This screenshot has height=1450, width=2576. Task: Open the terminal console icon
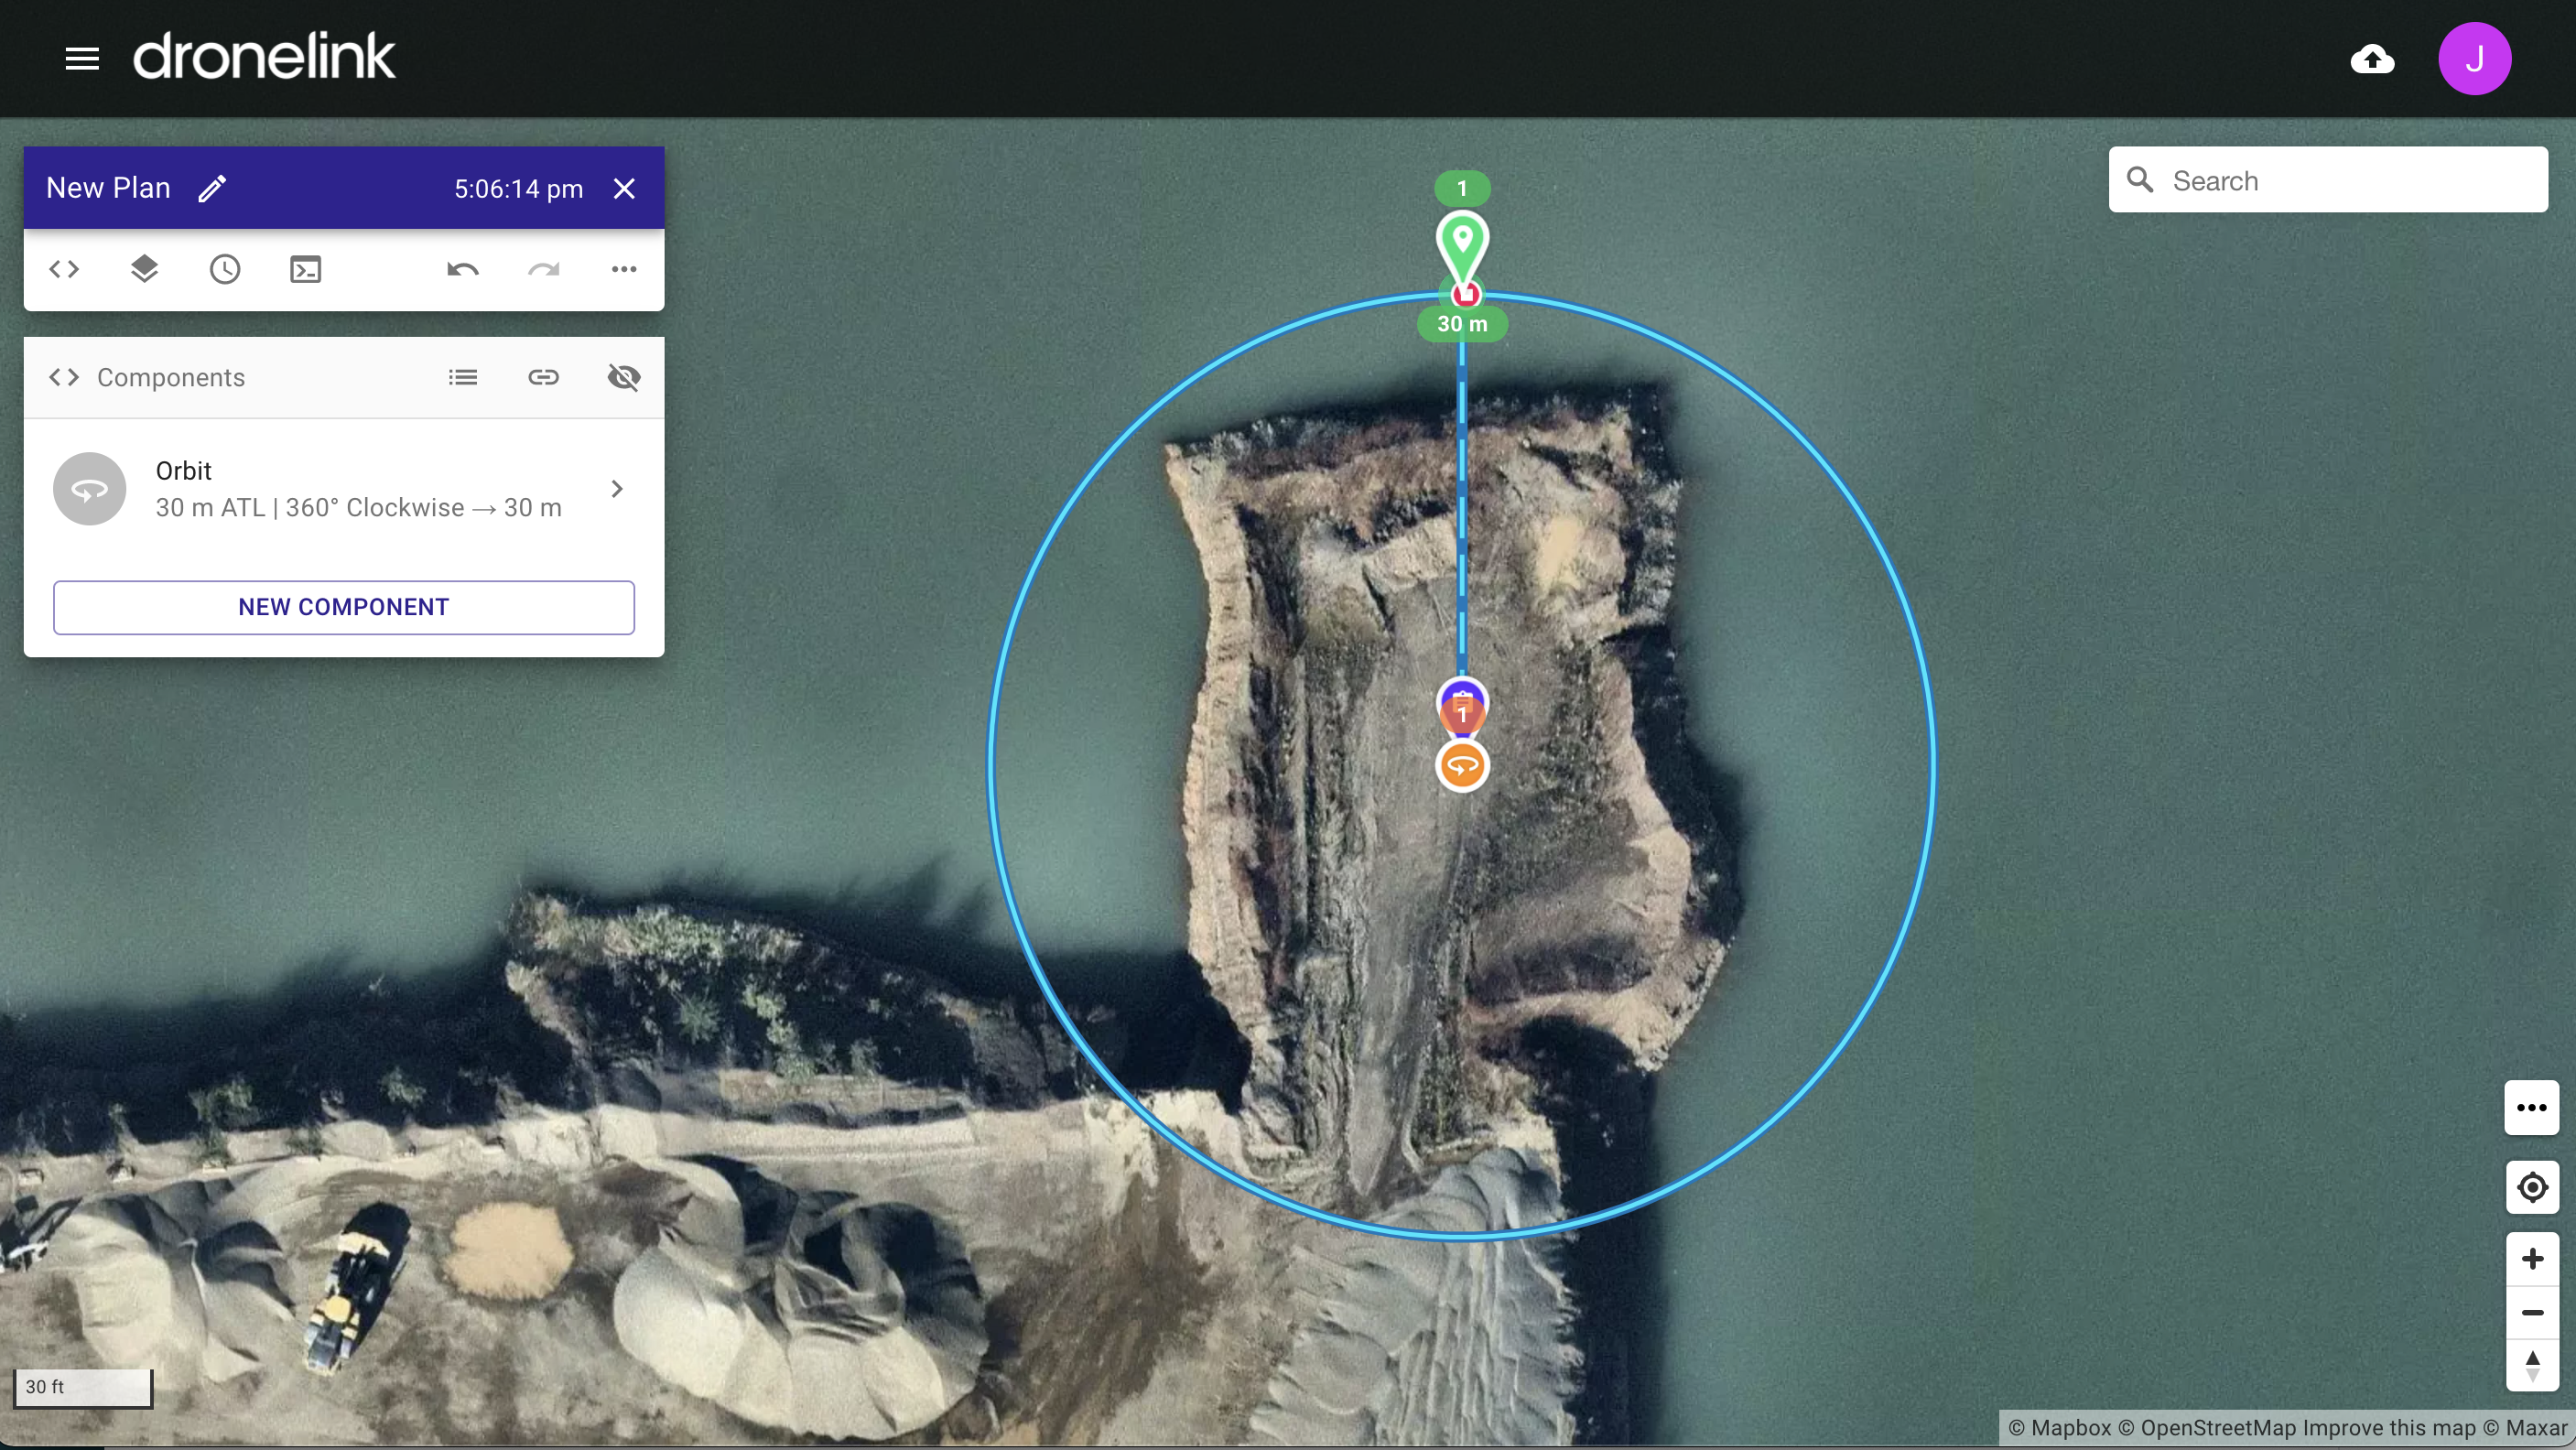click(x=305, y=269)
